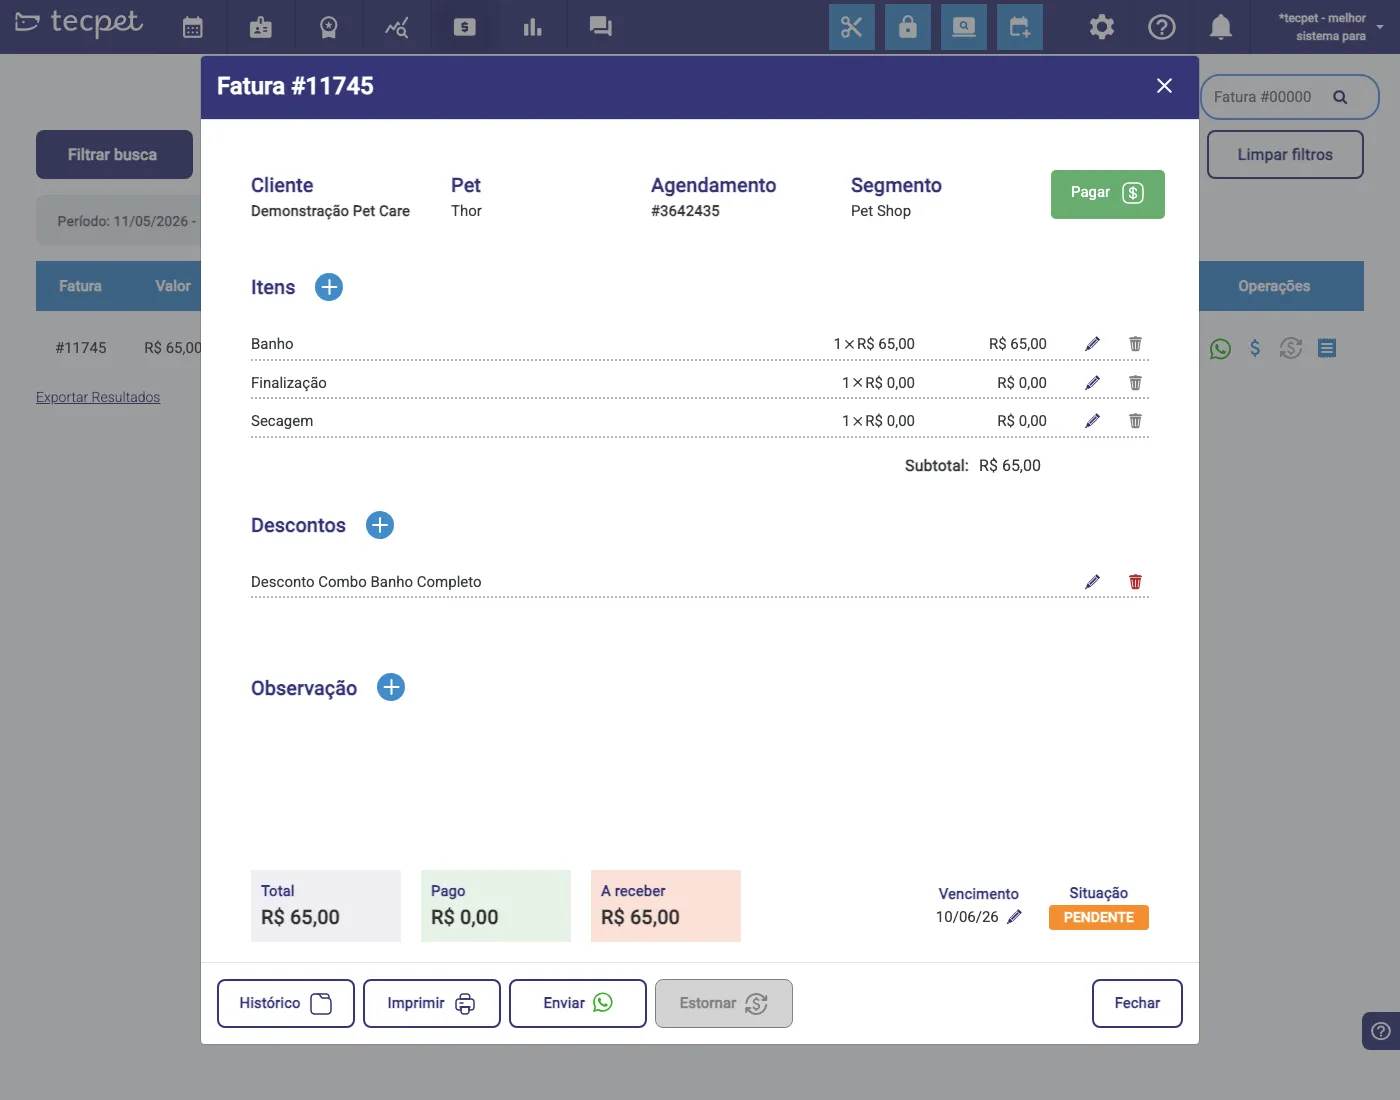Edit the Vencimento date pencil icon
The image size is (1400, 1100).
click(1014, 917)
